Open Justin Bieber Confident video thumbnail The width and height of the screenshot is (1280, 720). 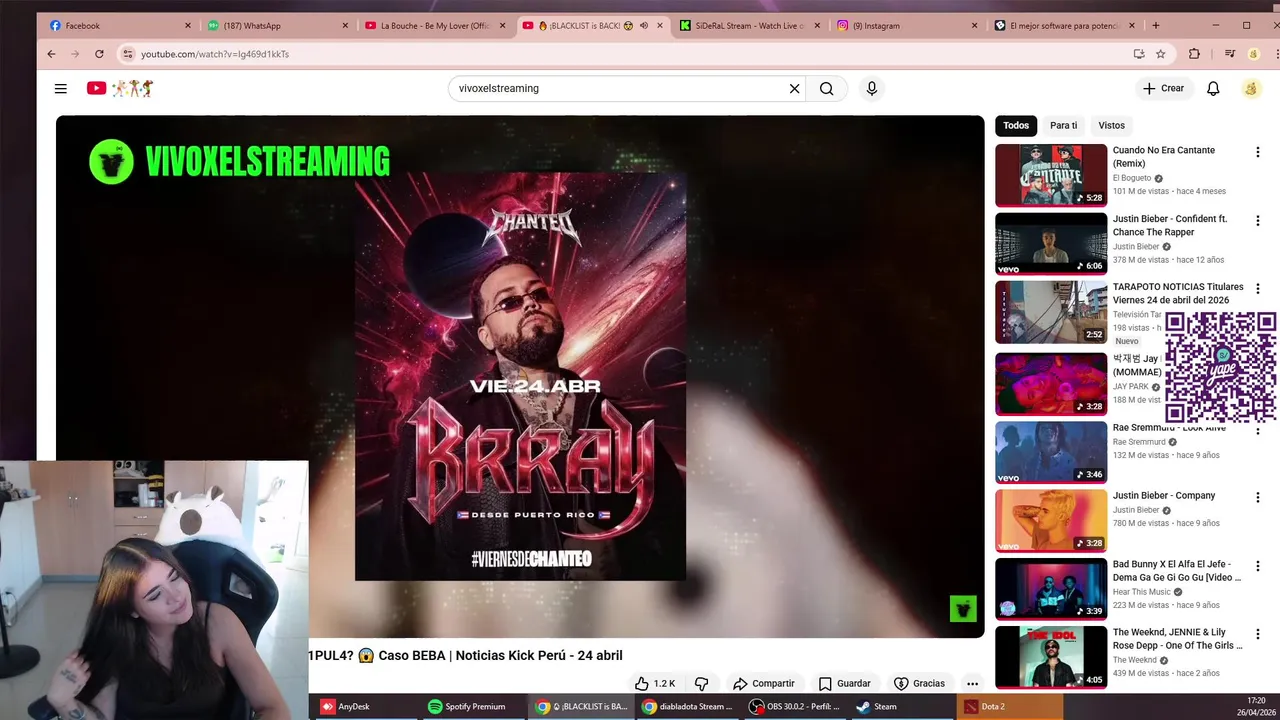point(1051,243)
